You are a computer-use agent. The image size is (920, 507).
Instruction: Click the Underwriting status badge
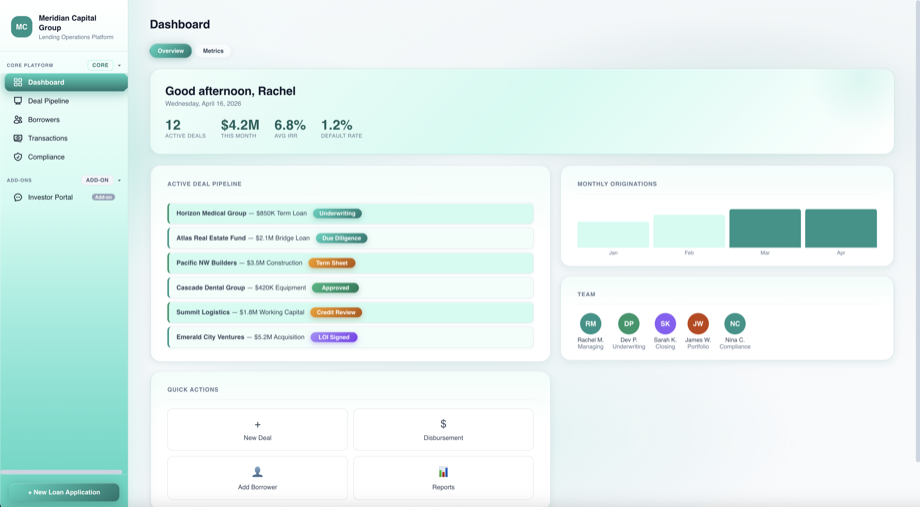click(337, 214)
